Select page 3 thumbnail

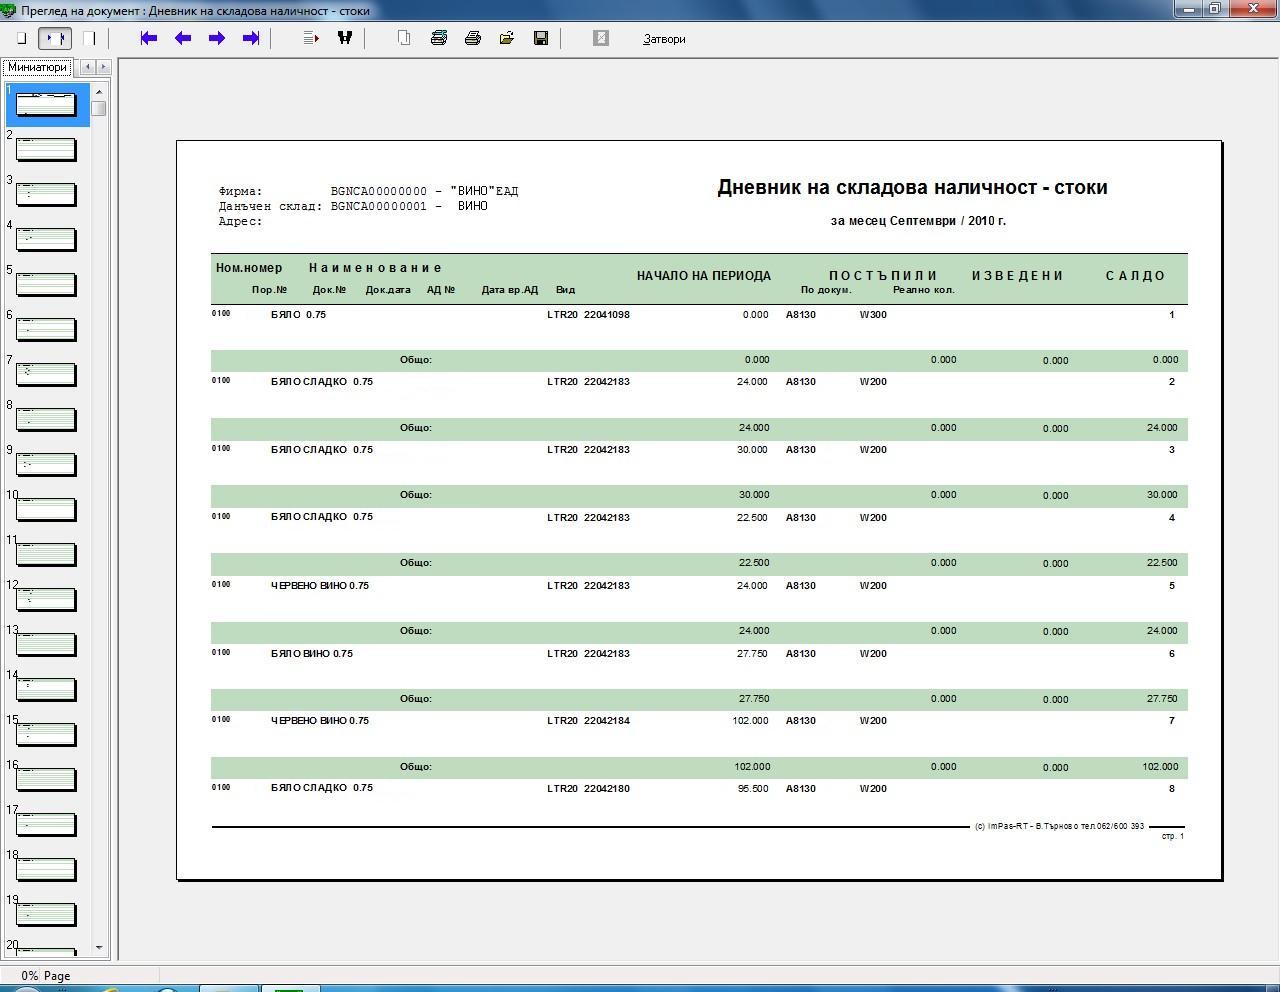tap(46, 194)
